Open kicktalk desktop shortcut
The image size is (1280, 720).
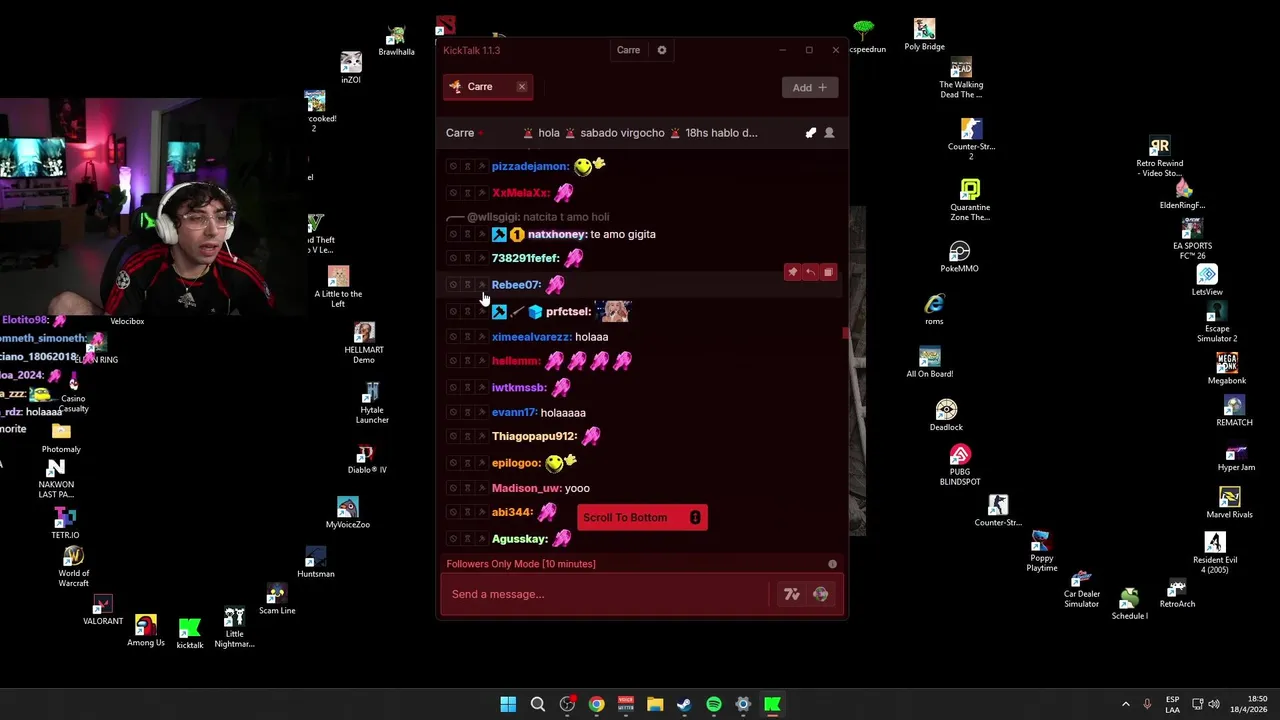(x=190, y=634)
